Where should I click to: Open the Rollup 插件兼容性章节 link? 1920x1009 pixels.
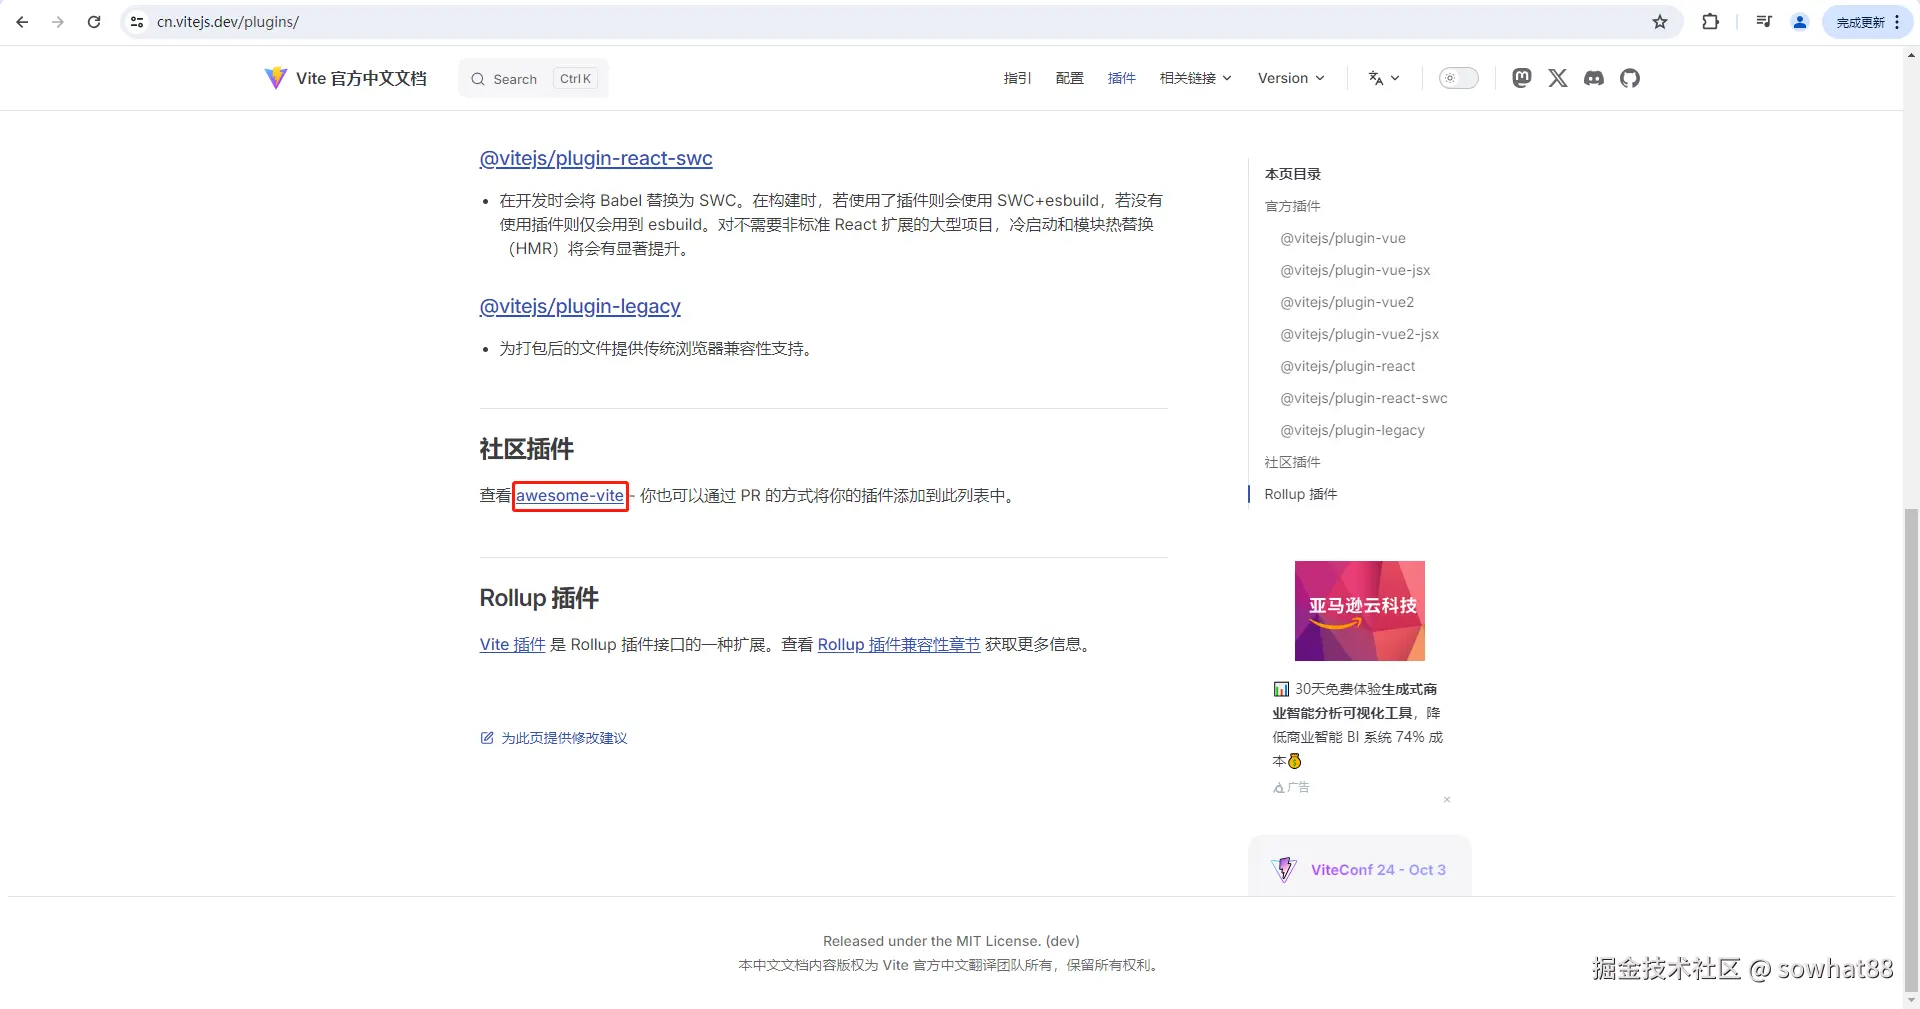(x=899, y=645)
